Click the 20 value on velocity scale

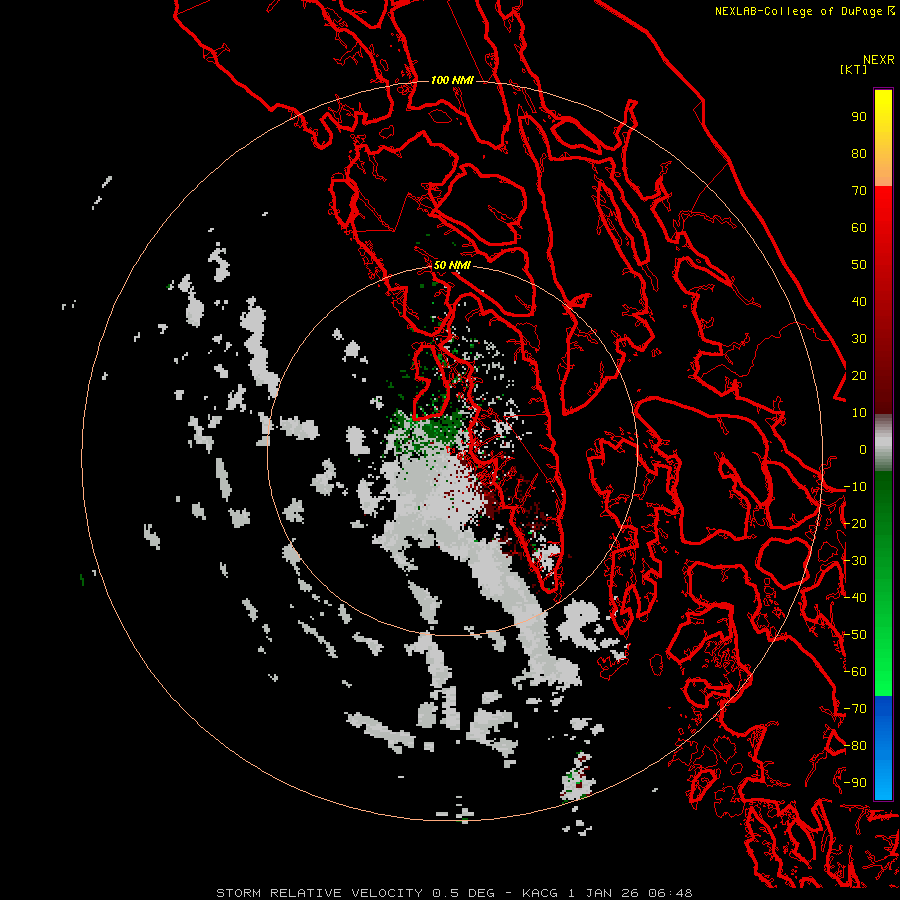point(859,375)
